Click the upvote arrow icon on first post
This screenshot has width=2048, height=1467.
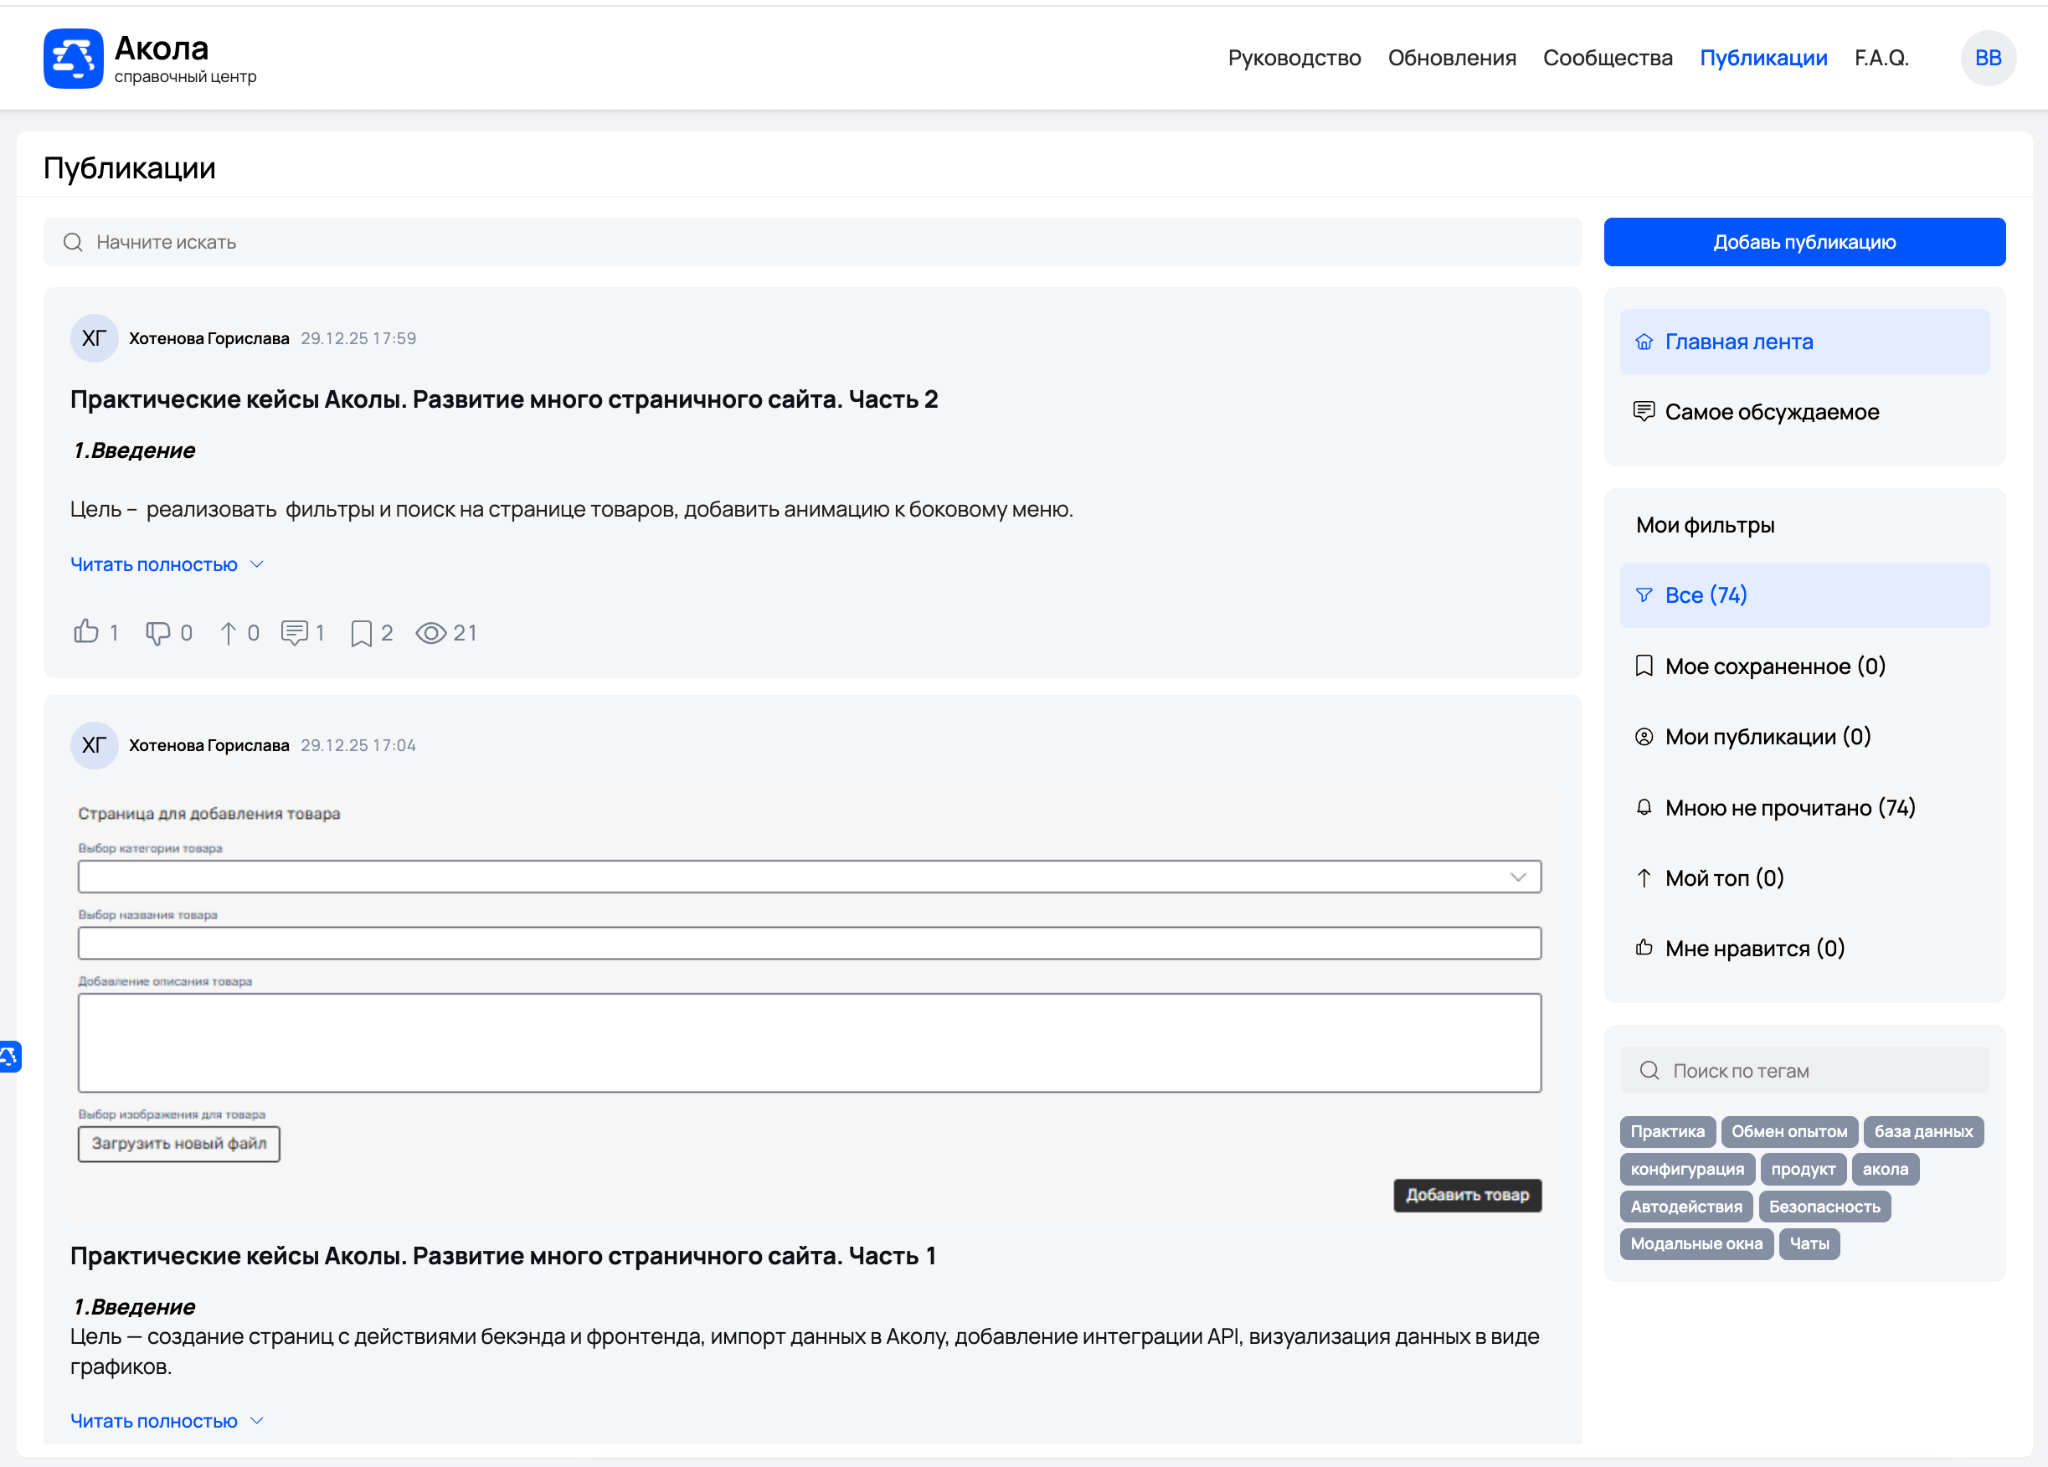click(x=228, y=633)
